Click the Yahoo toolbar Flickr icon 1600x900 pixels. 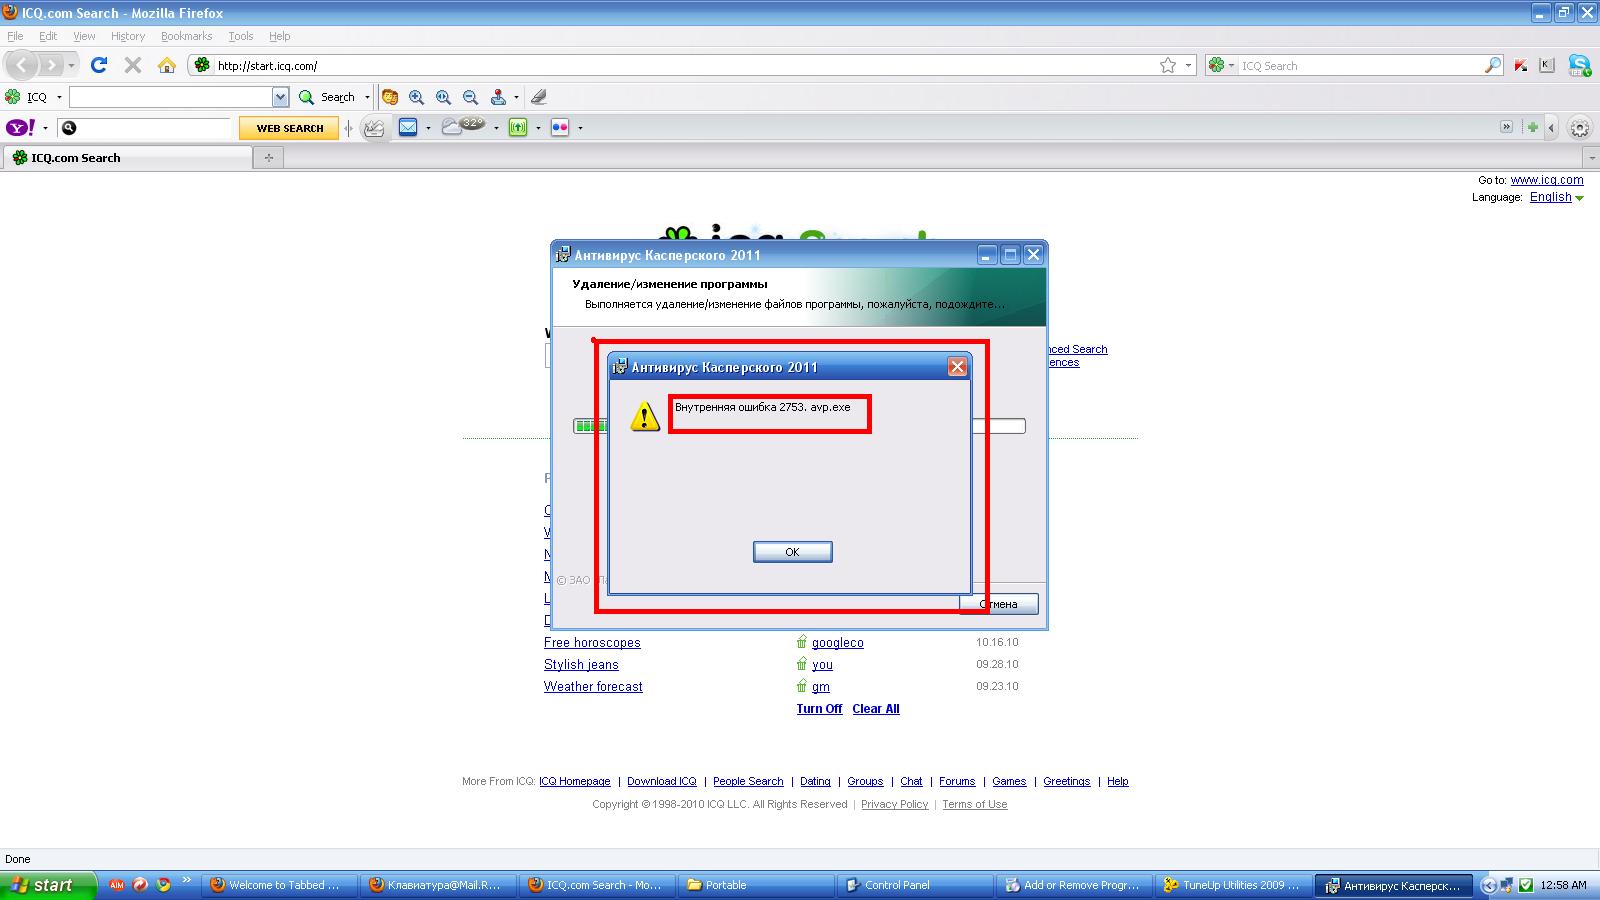point(560,127)
